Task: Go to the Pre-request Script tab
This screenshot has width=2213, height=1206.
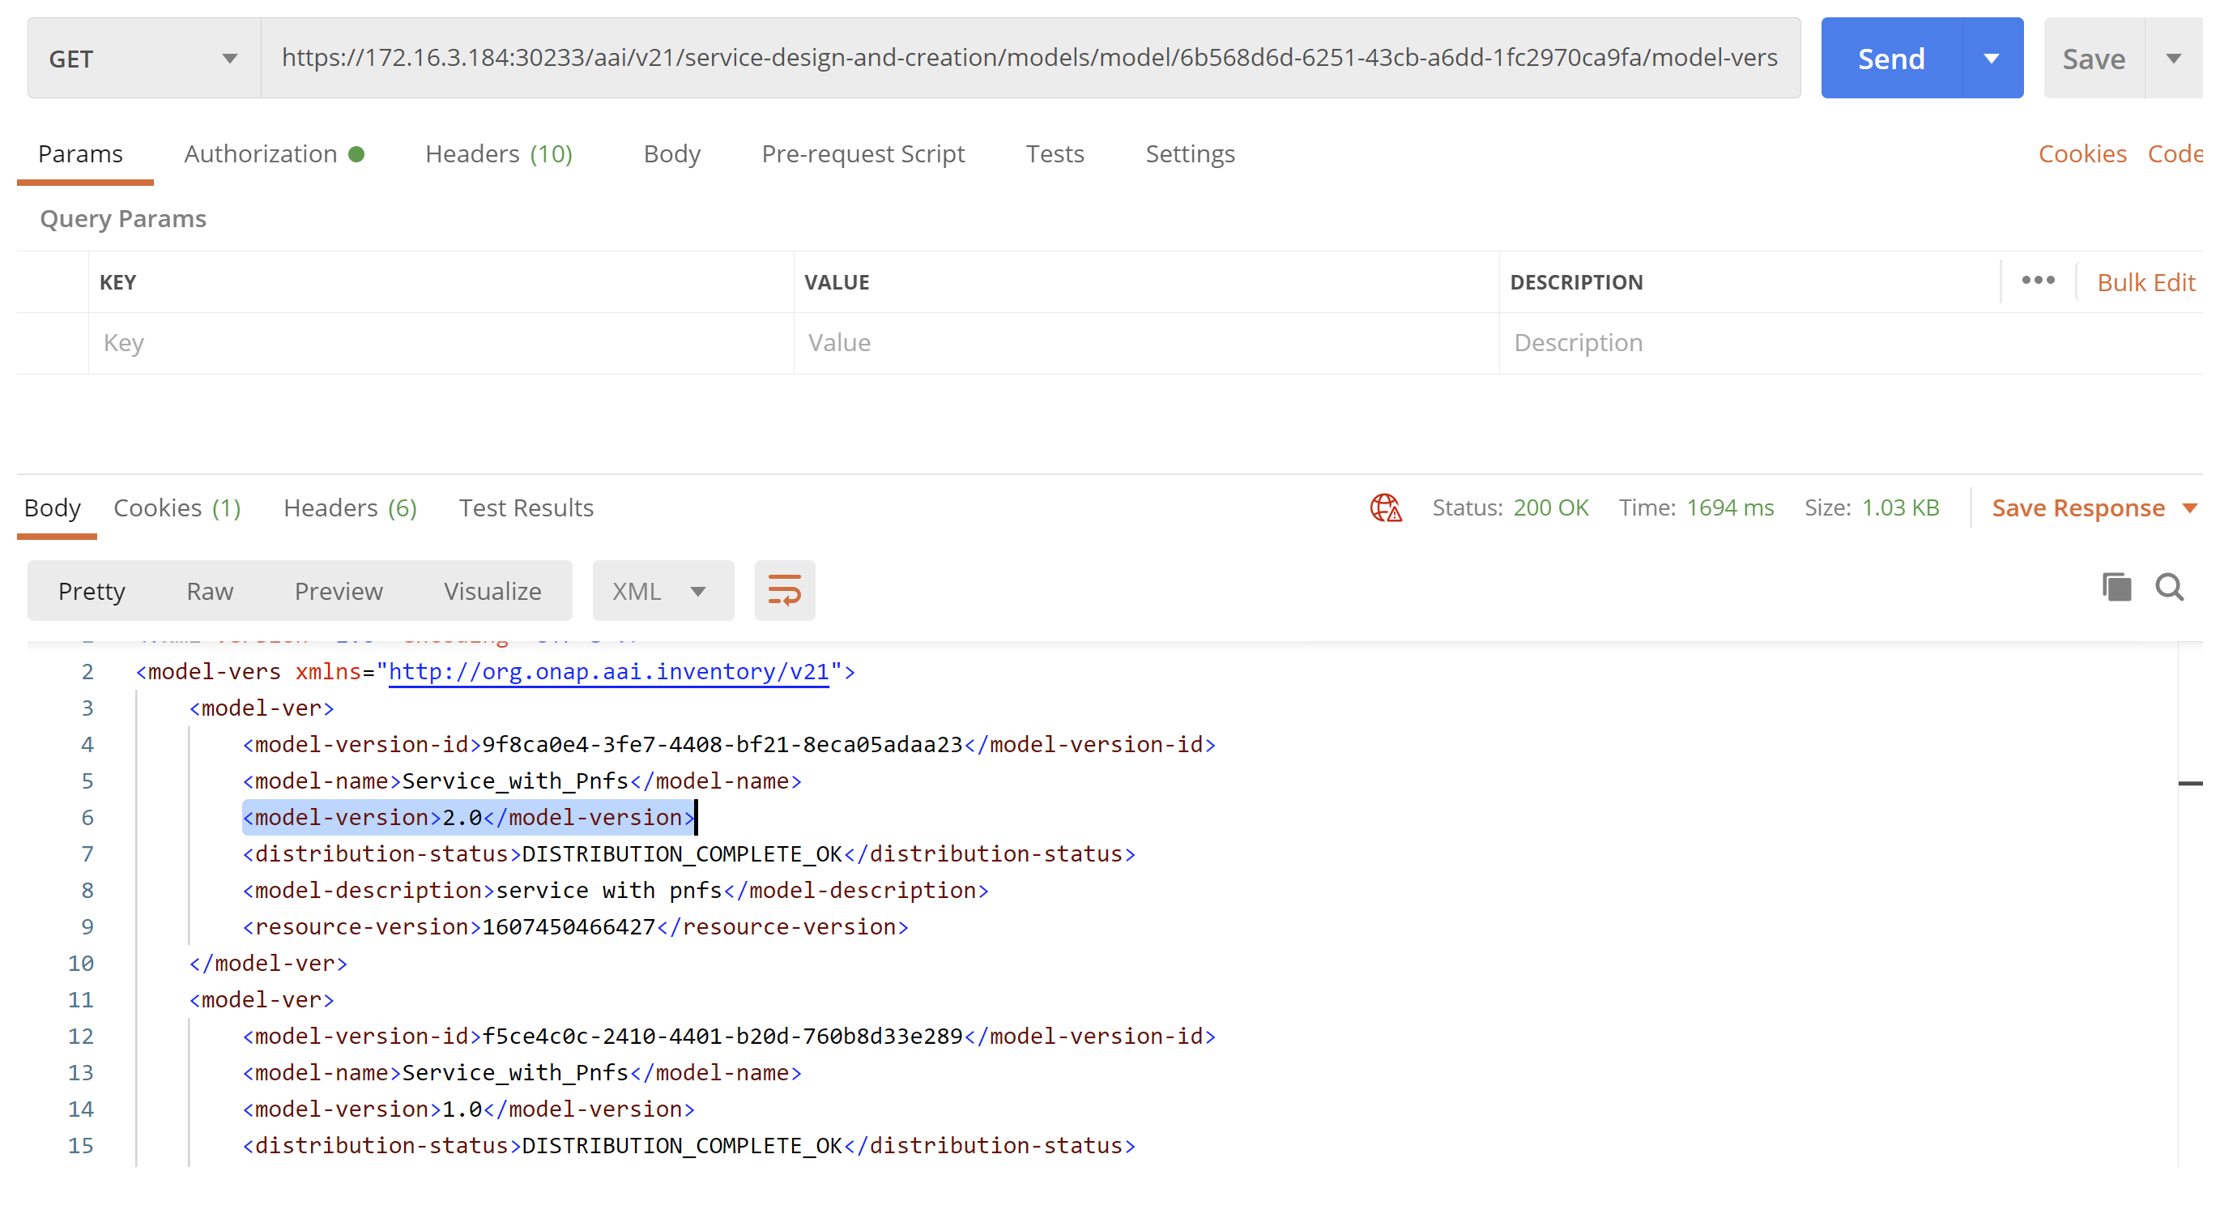Action: pos(863,154)
